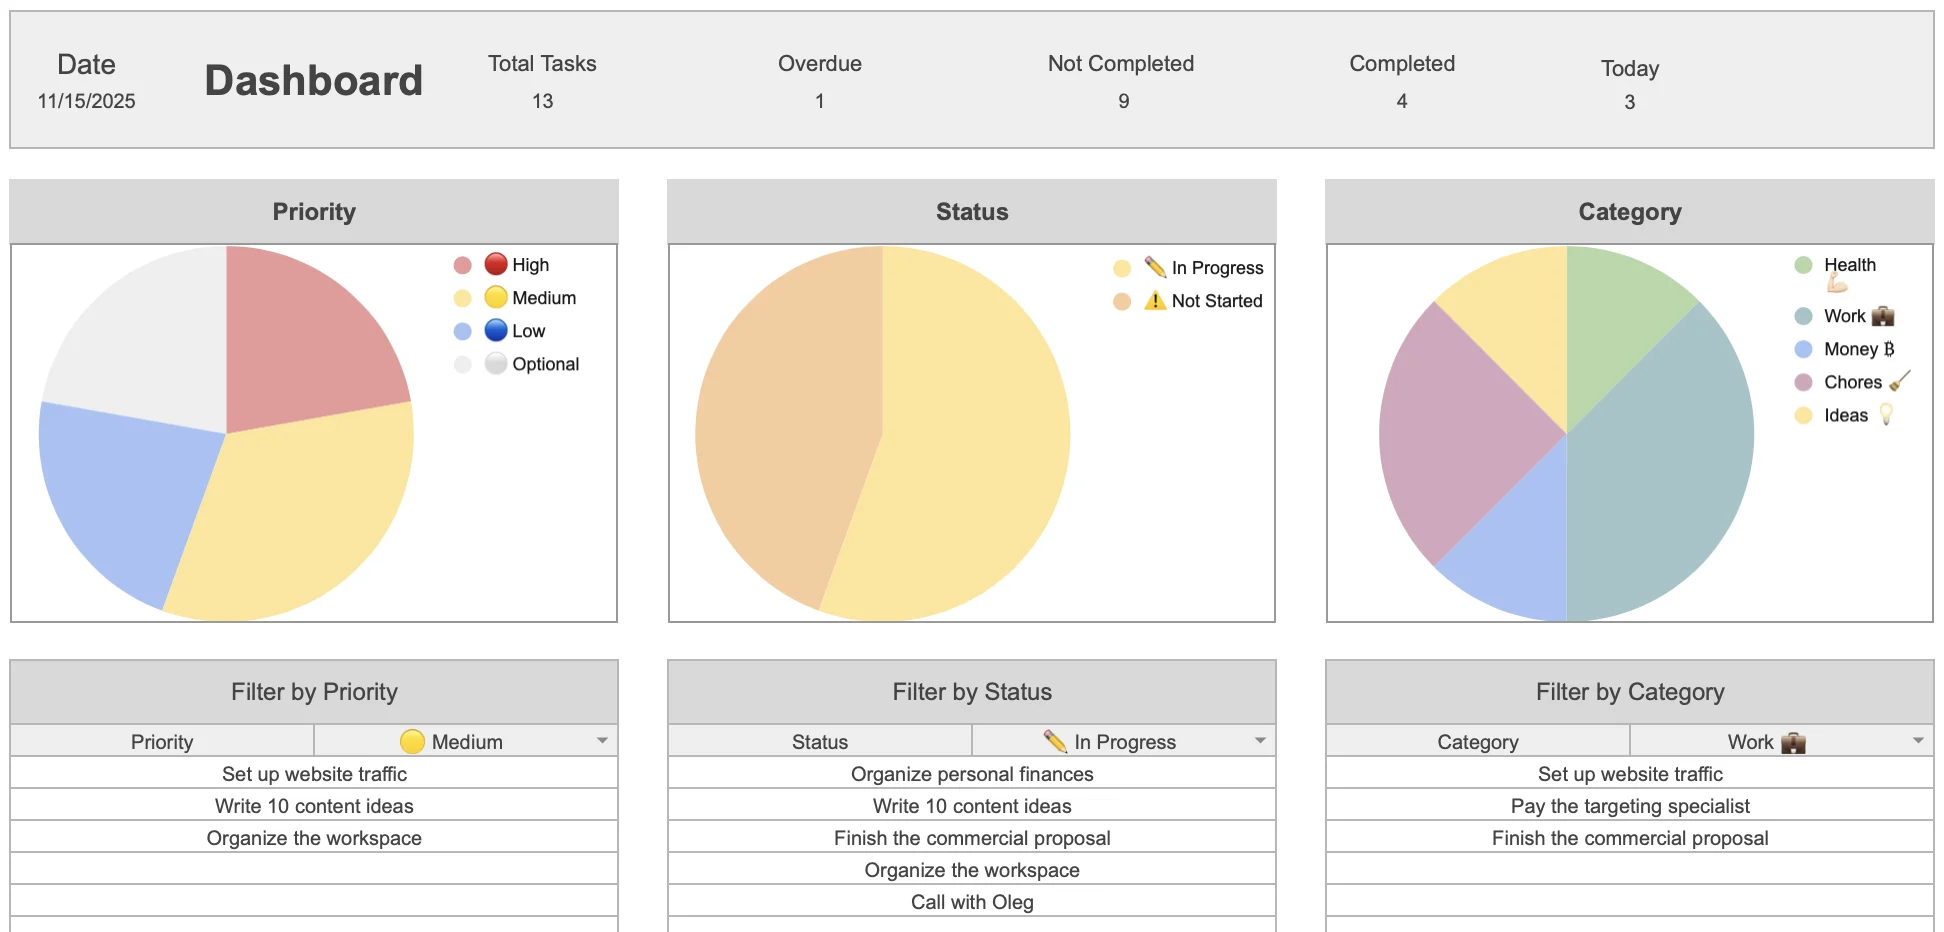The image size is (1944, 932).
Task: Select the Filter by Priority header
Action: (314, 692)
